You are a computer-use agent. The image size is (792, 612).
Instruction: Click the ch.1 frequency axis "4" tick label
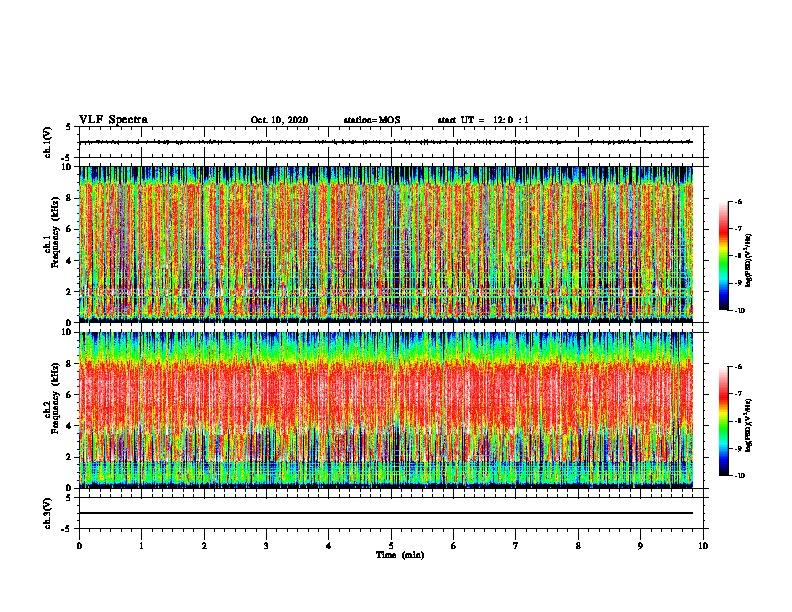pos(68,261)
